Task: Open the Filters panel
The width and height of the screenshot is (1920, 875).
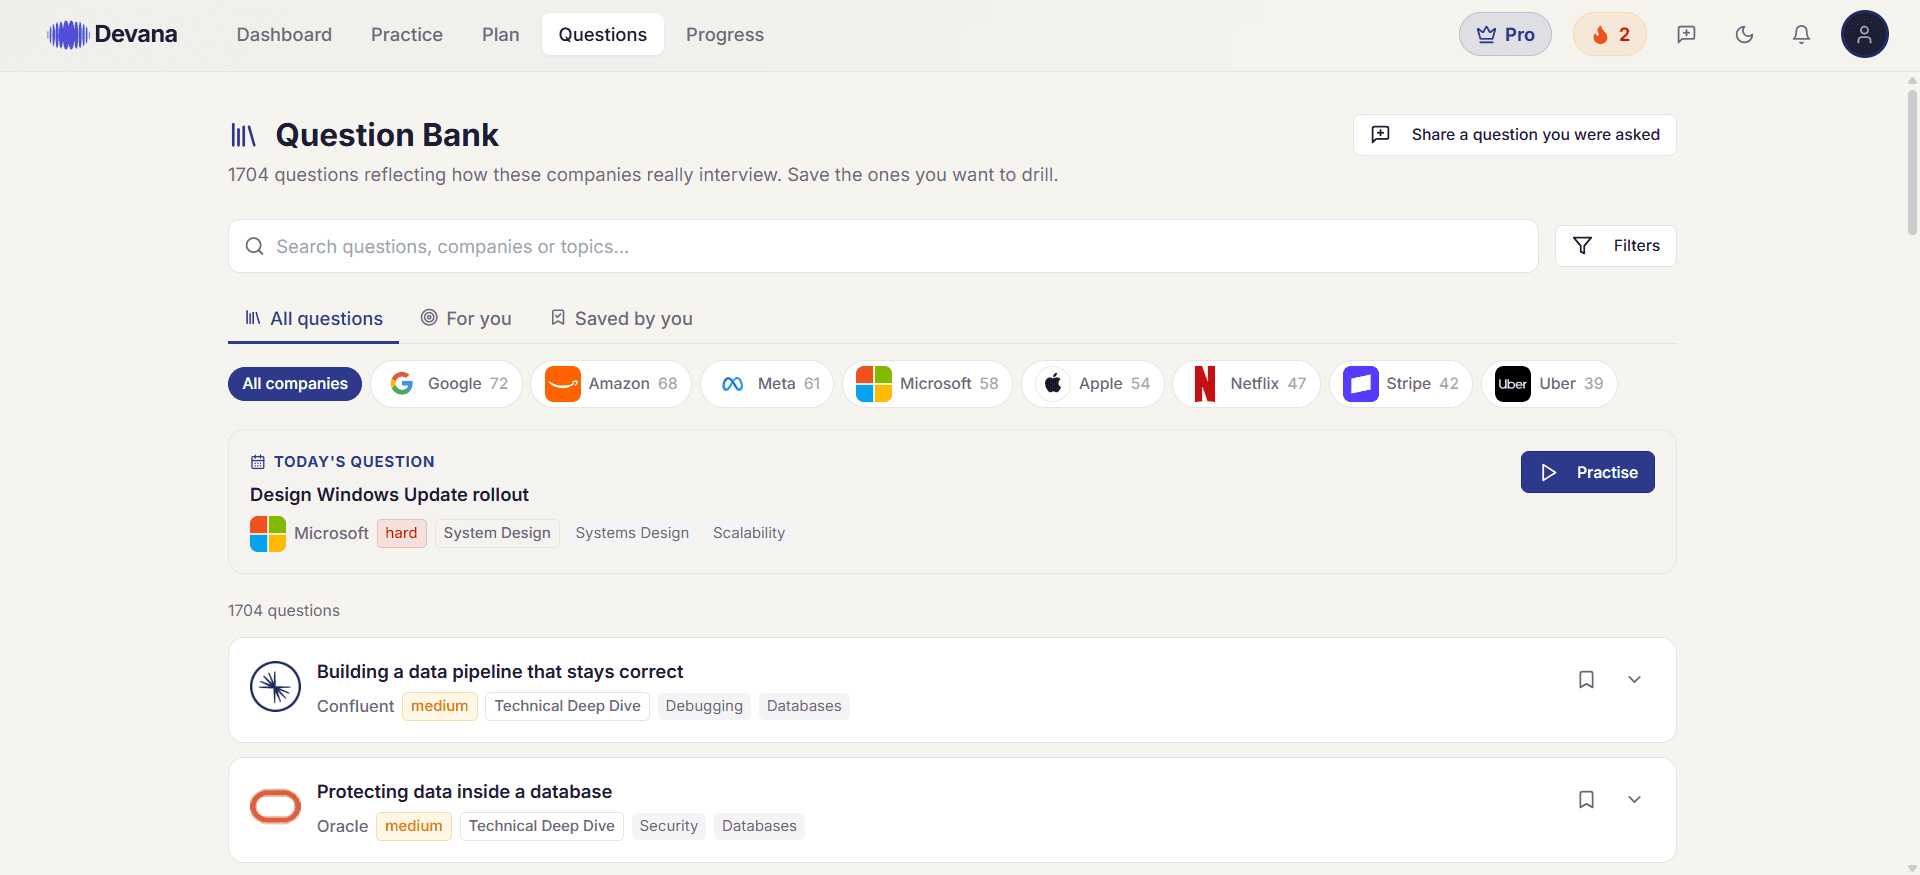Action: coord(1615,246)
